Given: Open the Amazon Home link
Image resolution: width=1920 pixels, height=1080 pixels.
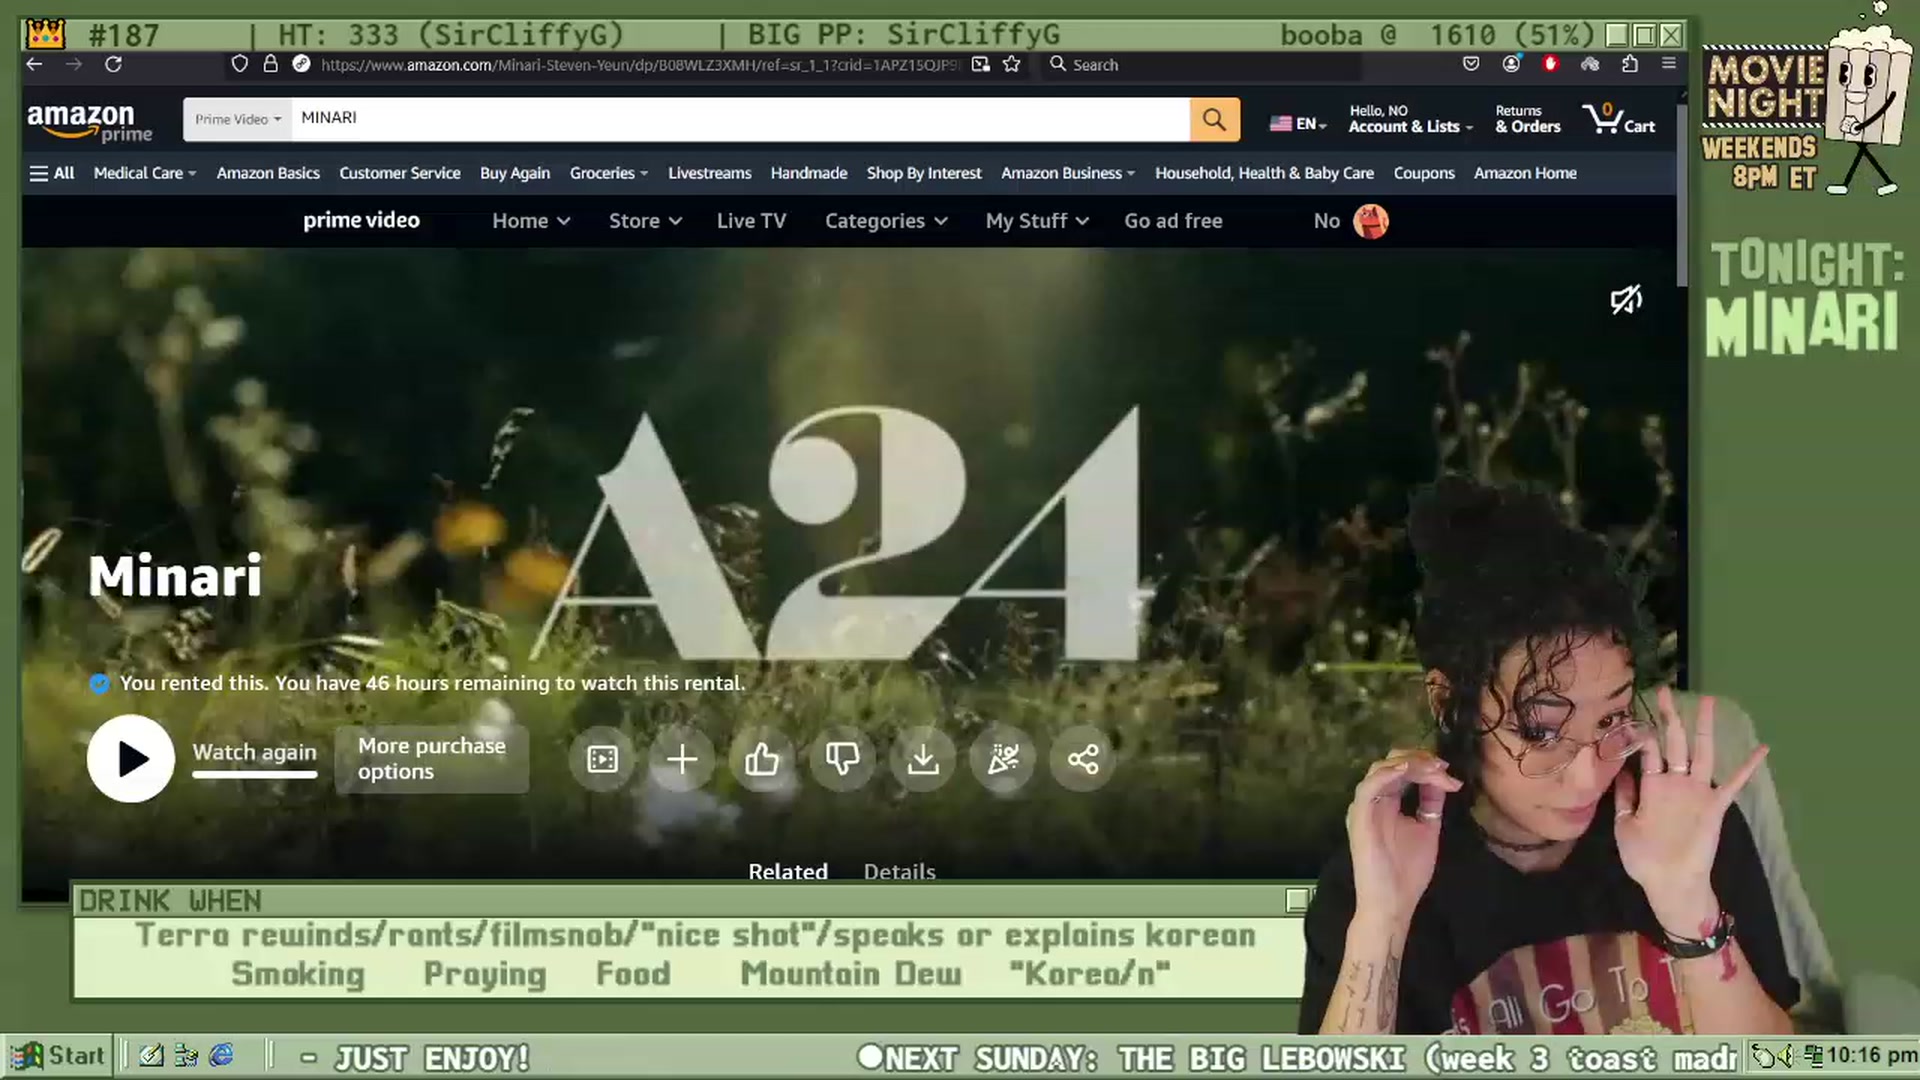Looking at the screenshot, I should [1525, 173].
